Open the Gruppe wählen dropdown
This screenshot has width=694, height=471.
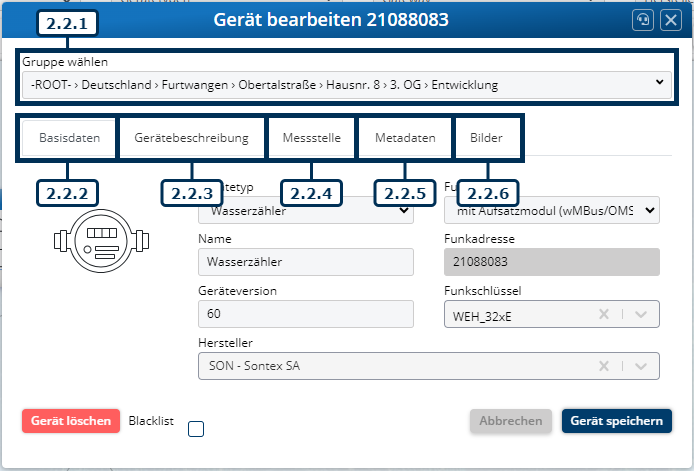coord(346,85)
